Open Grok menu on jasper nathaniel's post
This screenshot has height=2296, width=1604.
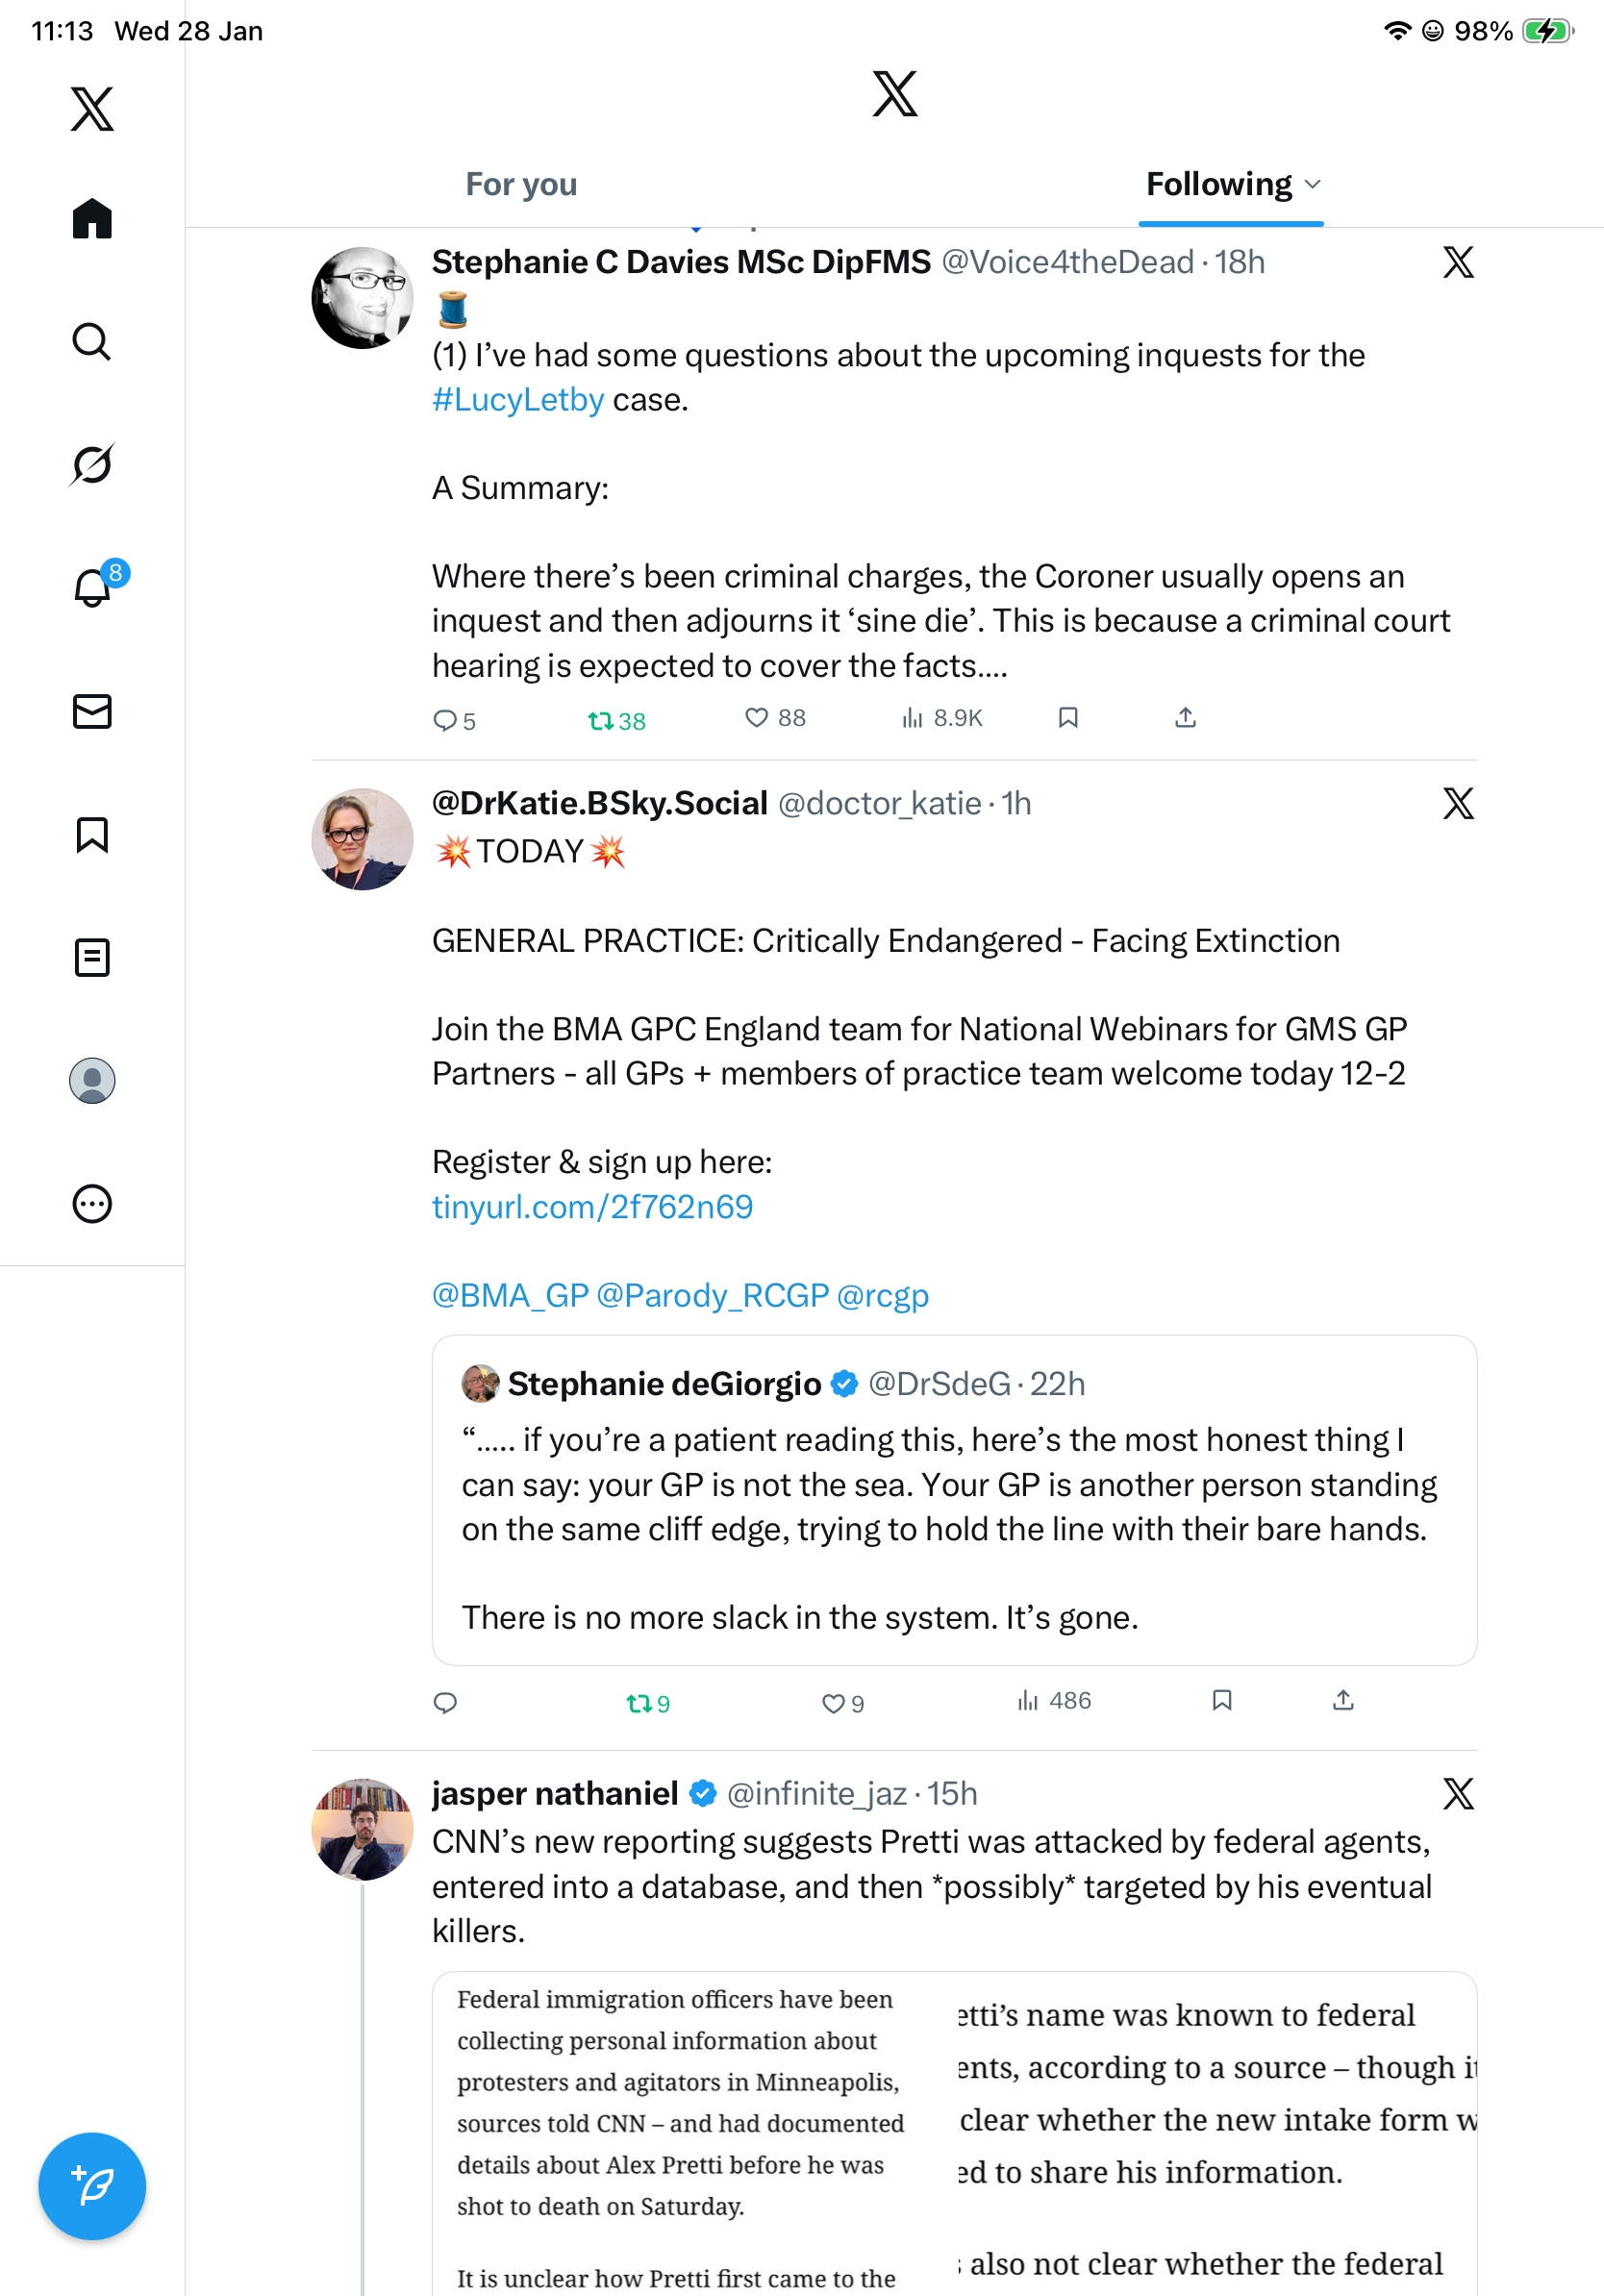(1458, 1794)
